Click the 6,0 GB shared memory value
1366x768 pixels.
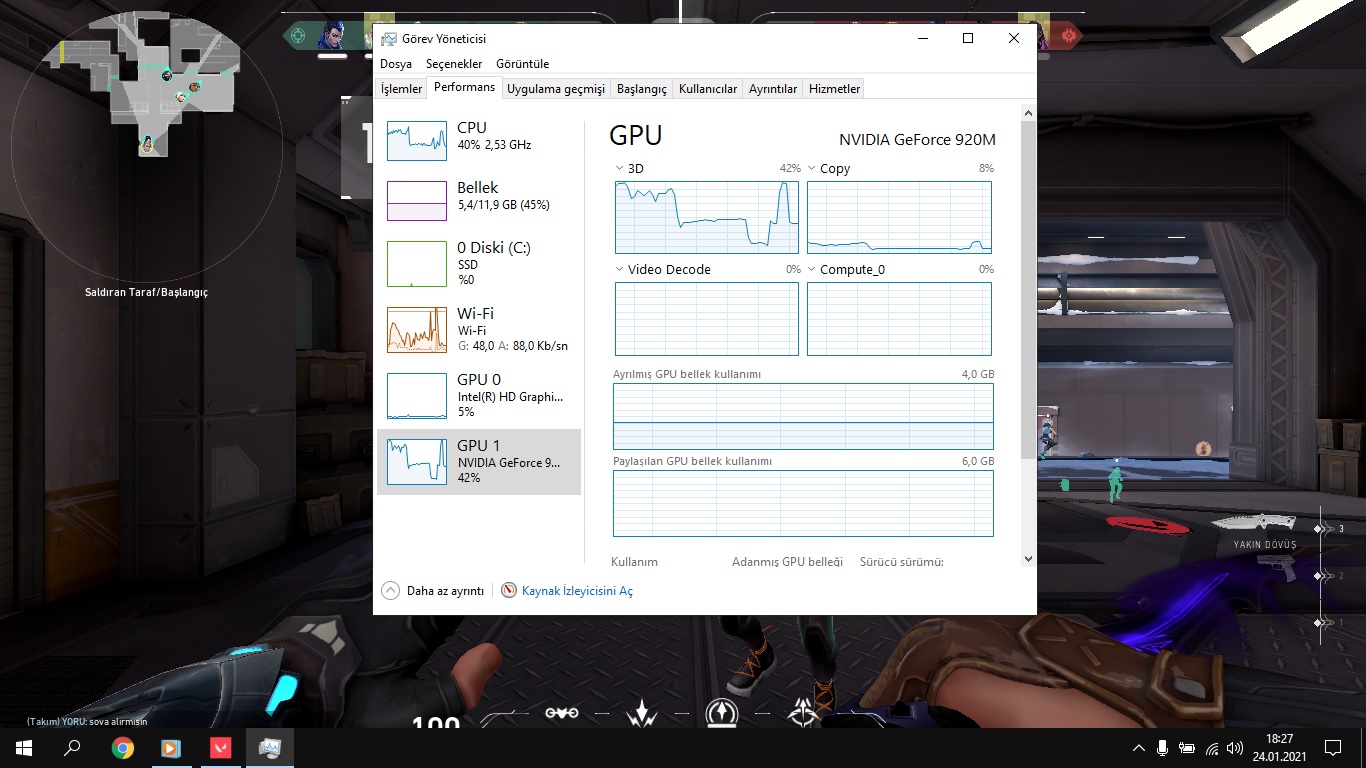(x=977, y=461)
